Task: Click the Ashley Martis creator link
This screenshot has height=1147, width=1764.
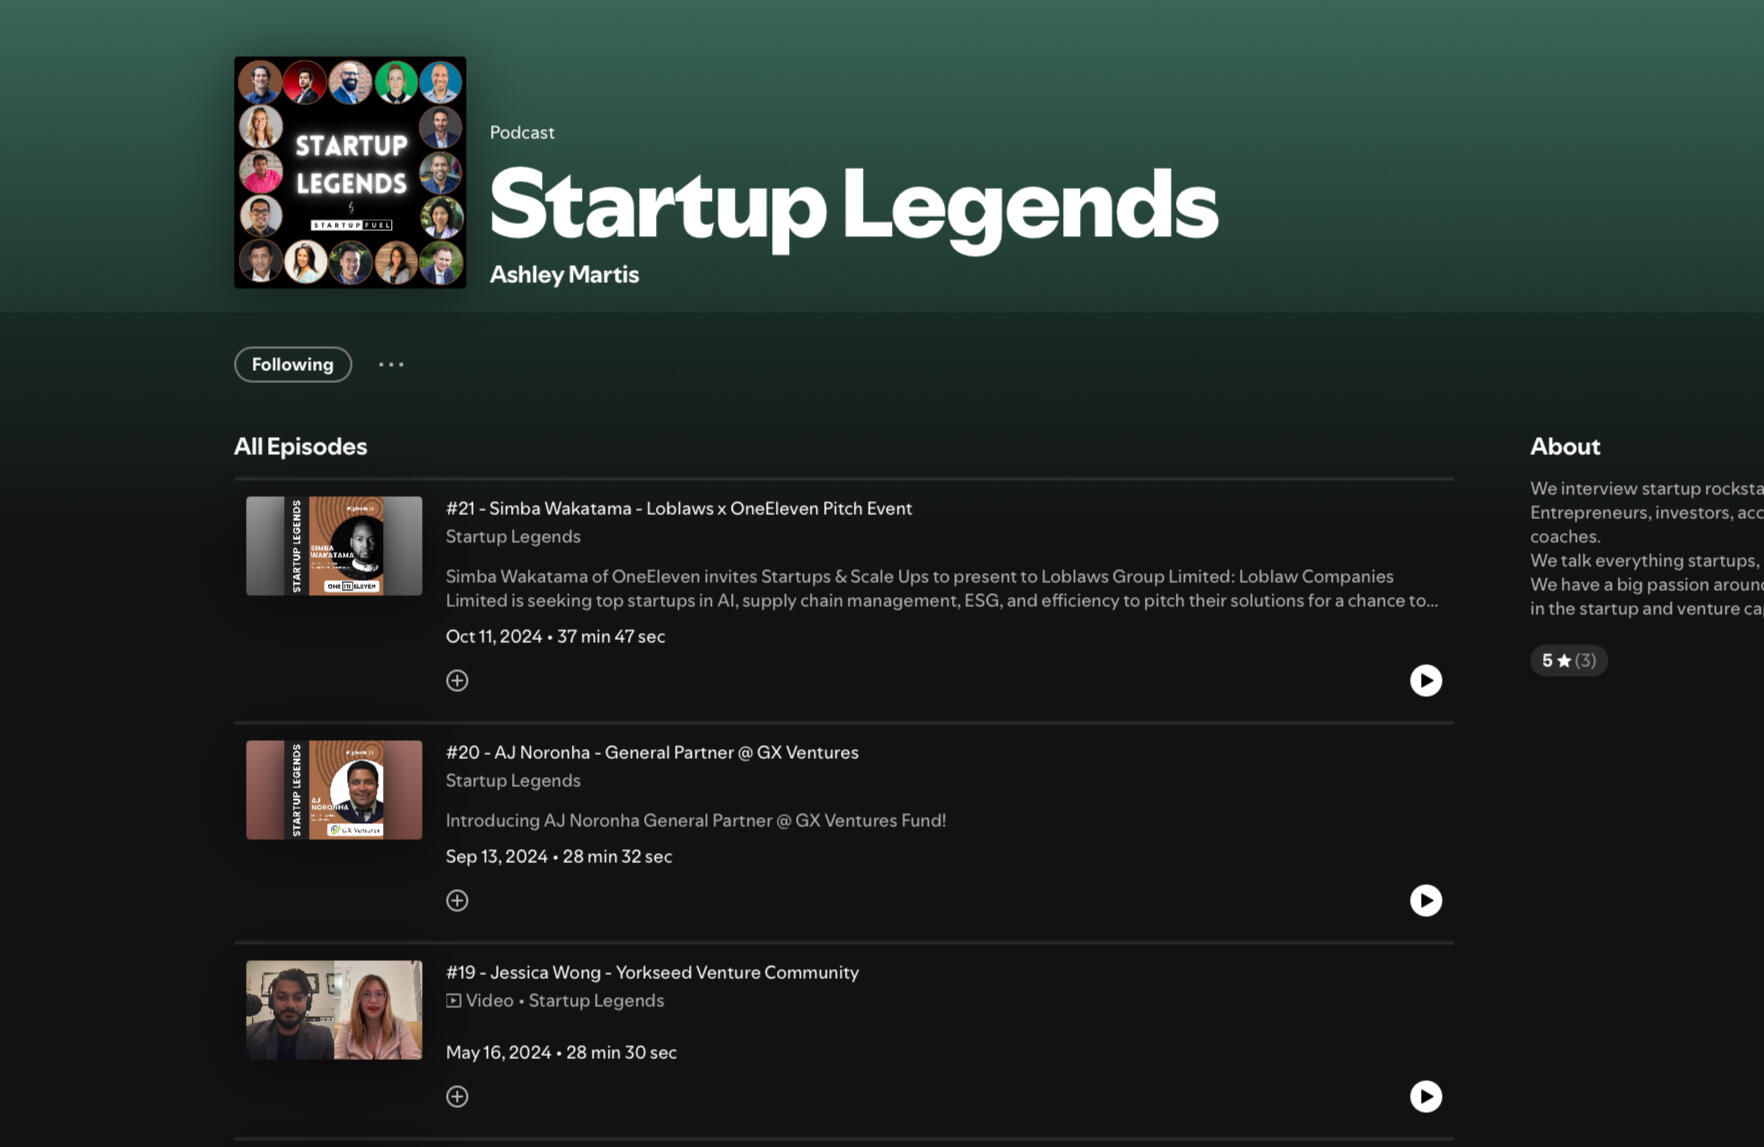Action: tap(563, 274)
